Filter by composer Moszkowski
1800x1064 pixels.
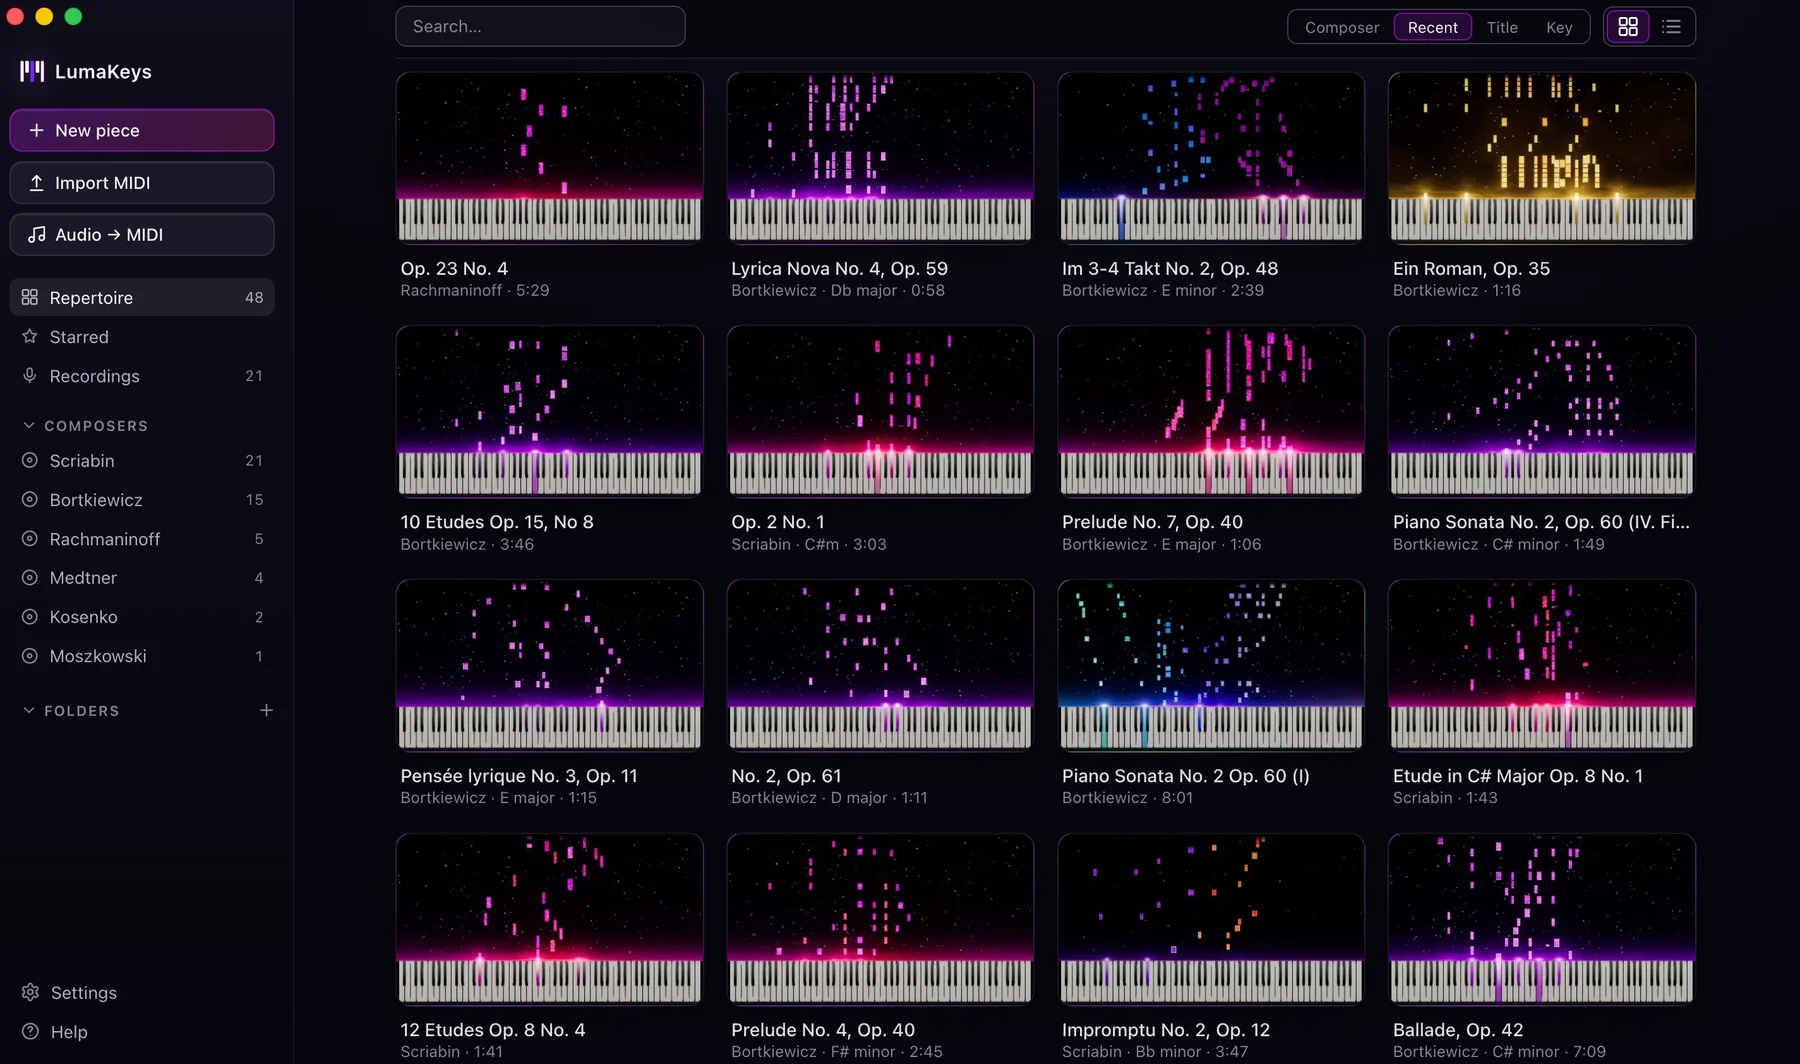[142, 655]
